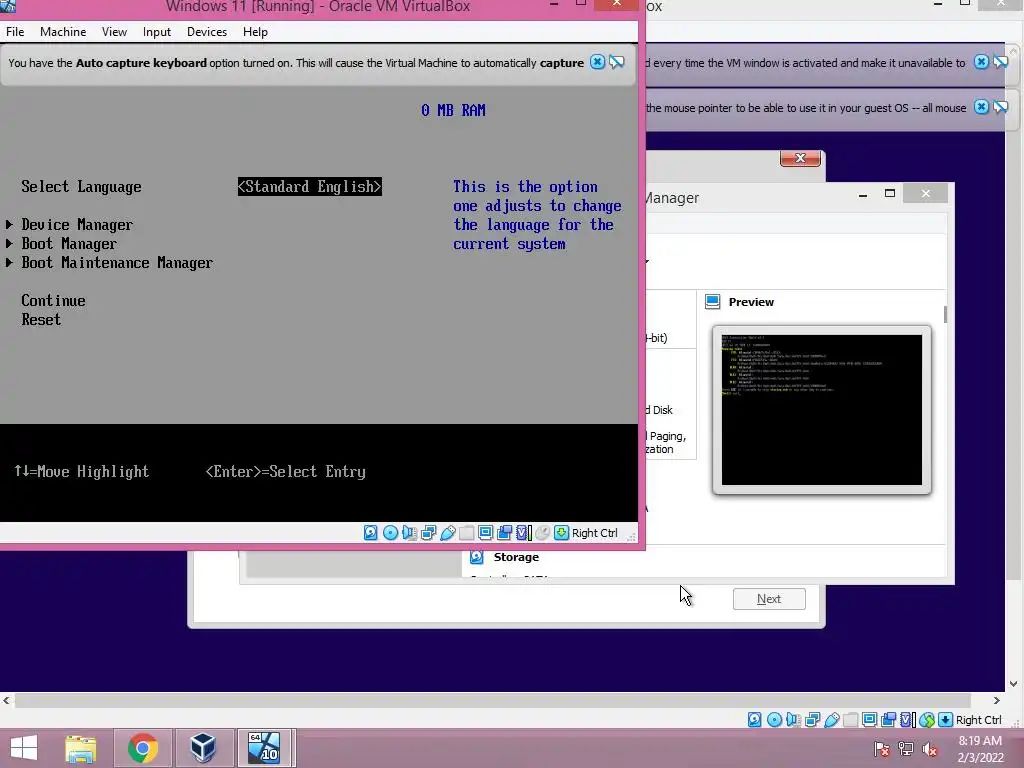This screenshot has width=1024, height=768.
Task: Click the hard disk indicator in outer VM status bar
Action: pos(754,720)
